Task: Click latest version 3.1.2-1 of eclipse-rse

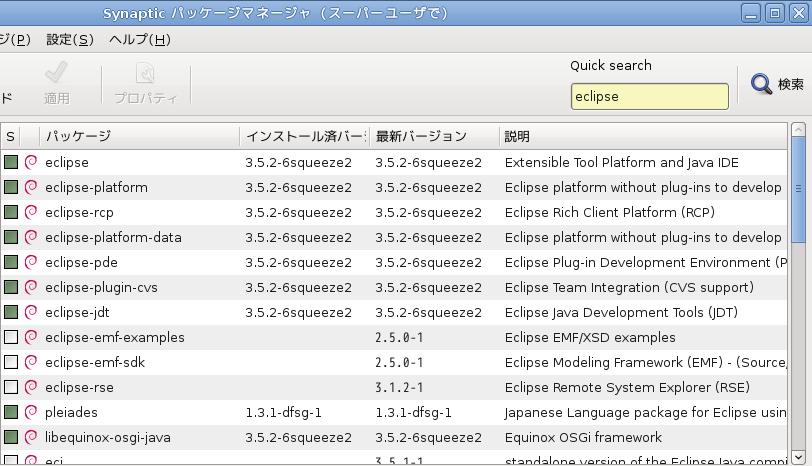Action: 399,387
